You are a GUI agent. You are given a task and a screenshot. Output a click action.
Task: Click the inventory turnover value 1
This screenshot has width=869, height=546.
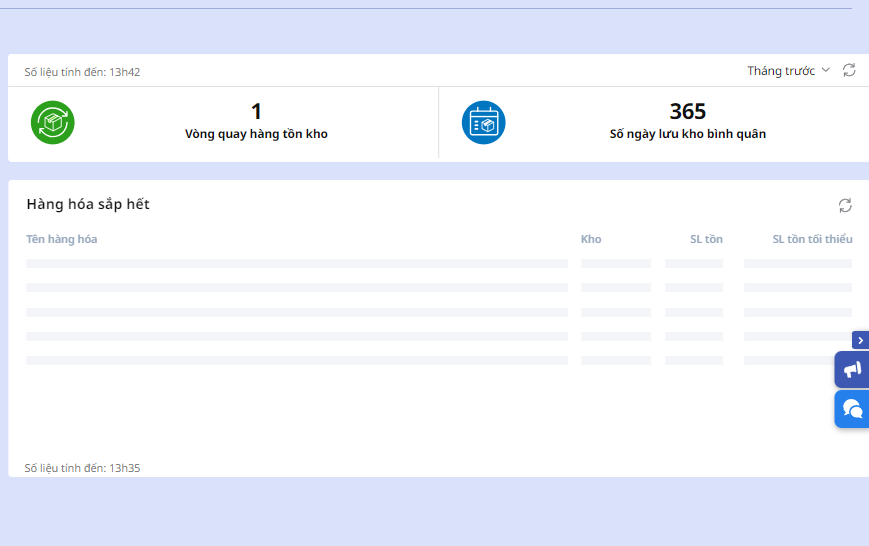click(256, 111)
